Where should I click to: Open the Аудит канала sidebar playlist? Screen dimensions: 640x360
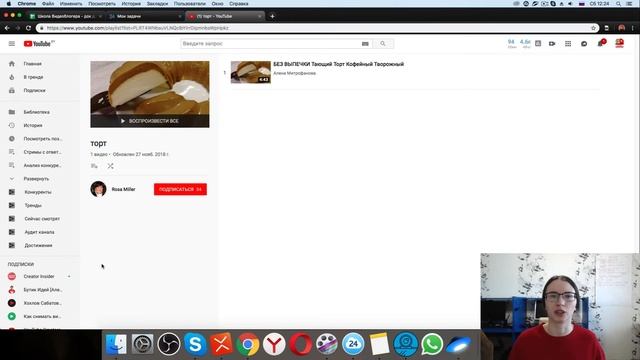(40, 232)
